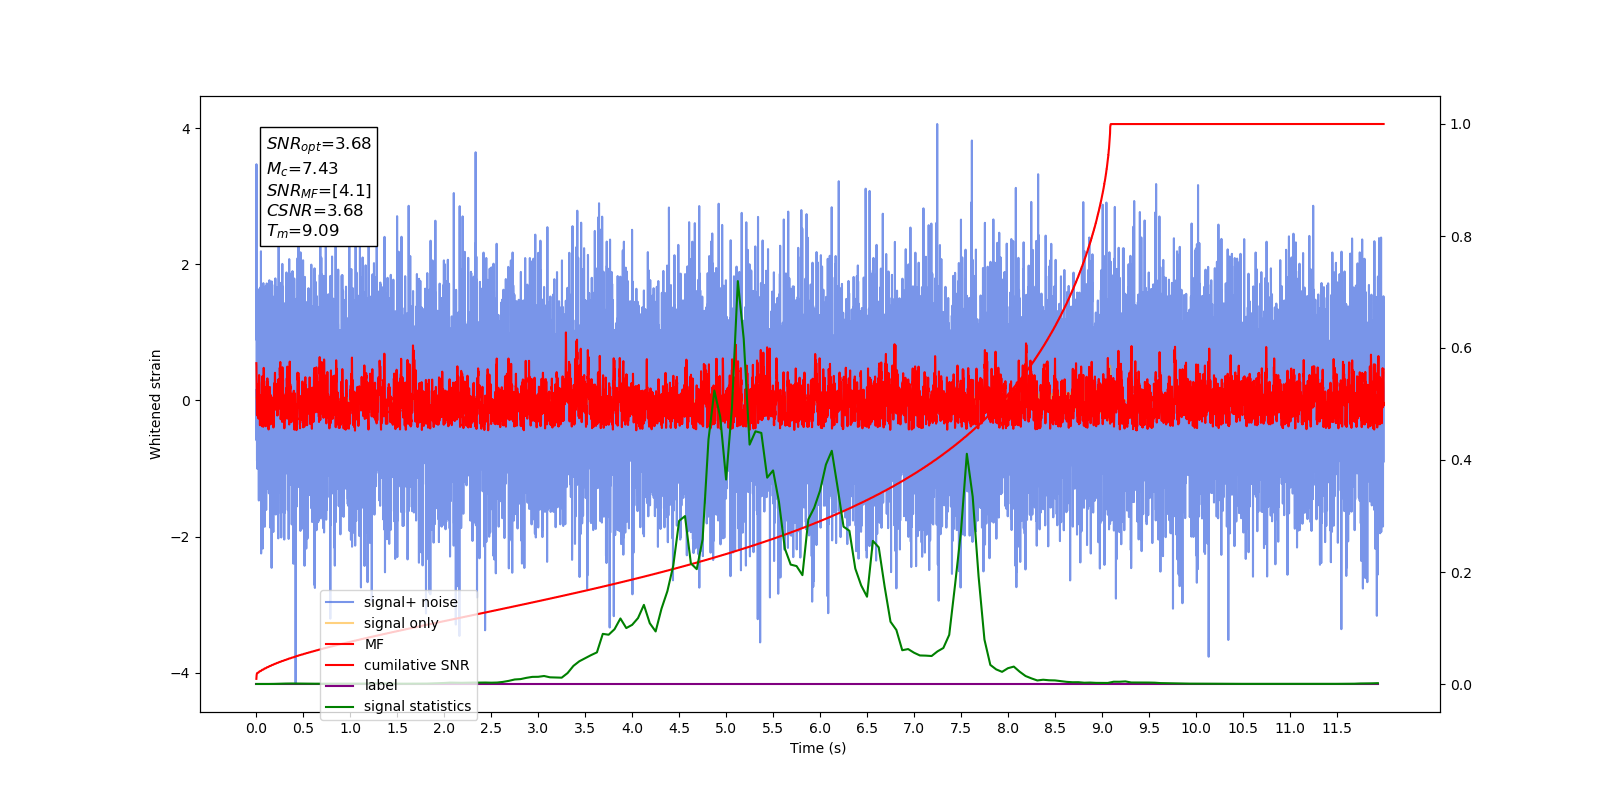Viewport: 1600px width, 800px height.
Task: Click the 1.5 tick on the time axis
Action: coord(397,728)
